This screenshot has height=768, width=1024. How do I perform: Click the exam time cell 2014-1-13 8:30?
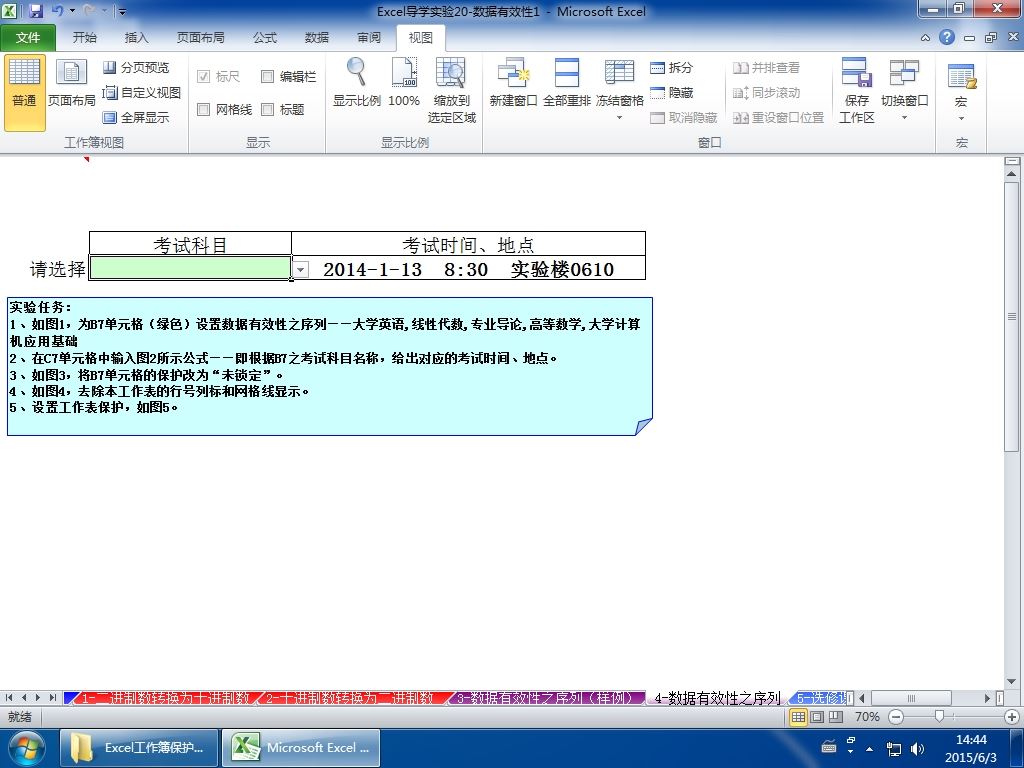(468, 268)
